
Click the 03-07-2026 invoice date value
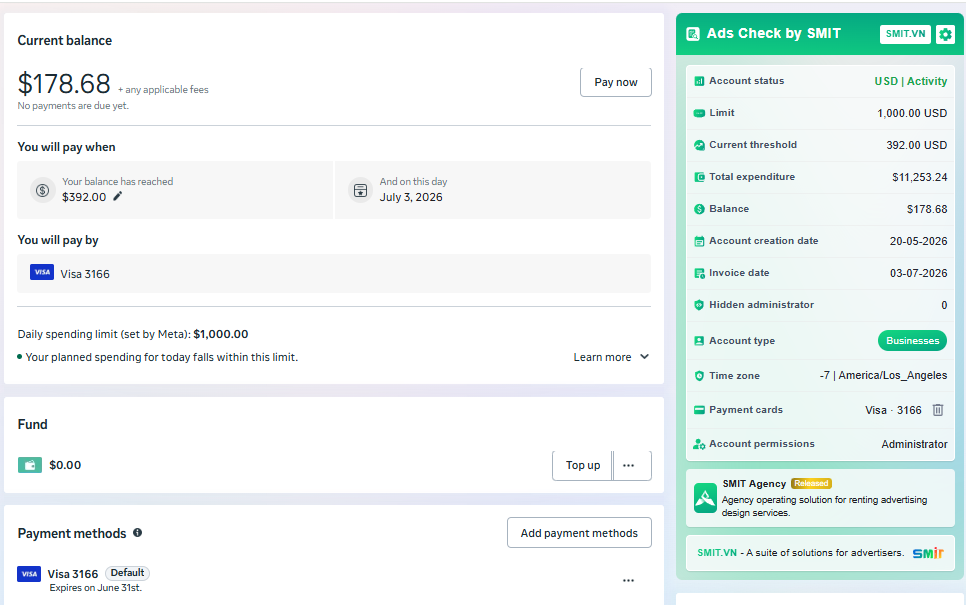click(919, 274)
